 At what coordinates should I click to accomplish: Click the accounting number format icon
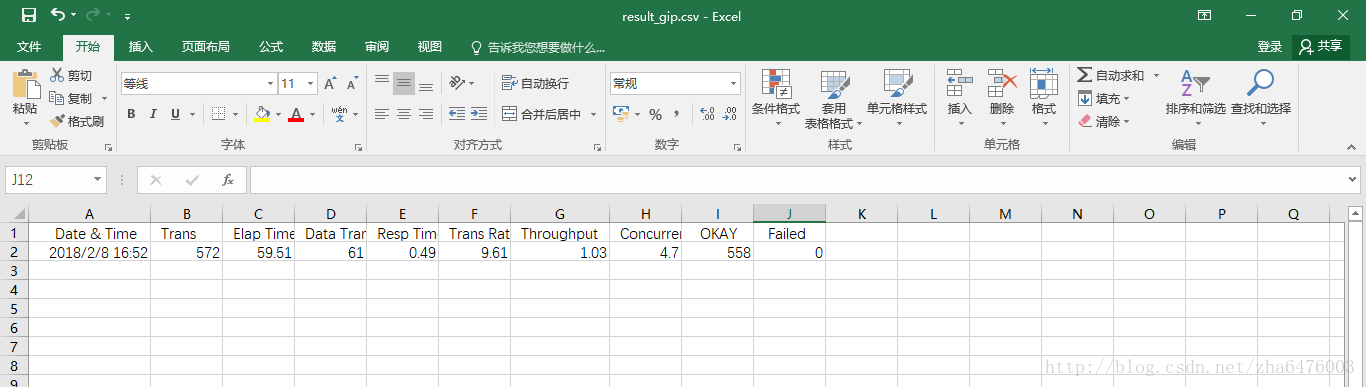point(621,114)
